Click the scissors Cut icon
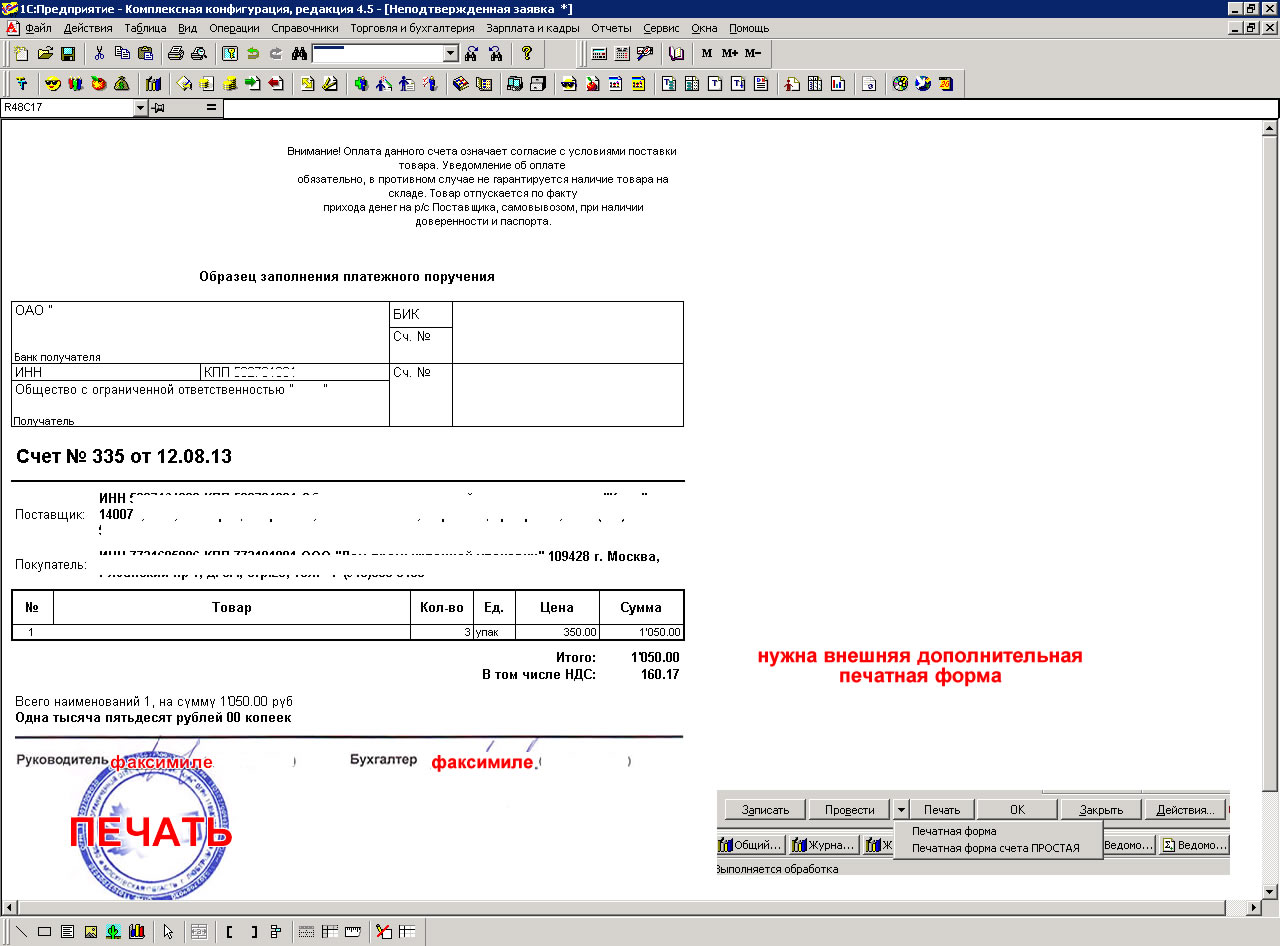Image resolution: width=1280 pixels, height=946 pixels. point(99,53)
